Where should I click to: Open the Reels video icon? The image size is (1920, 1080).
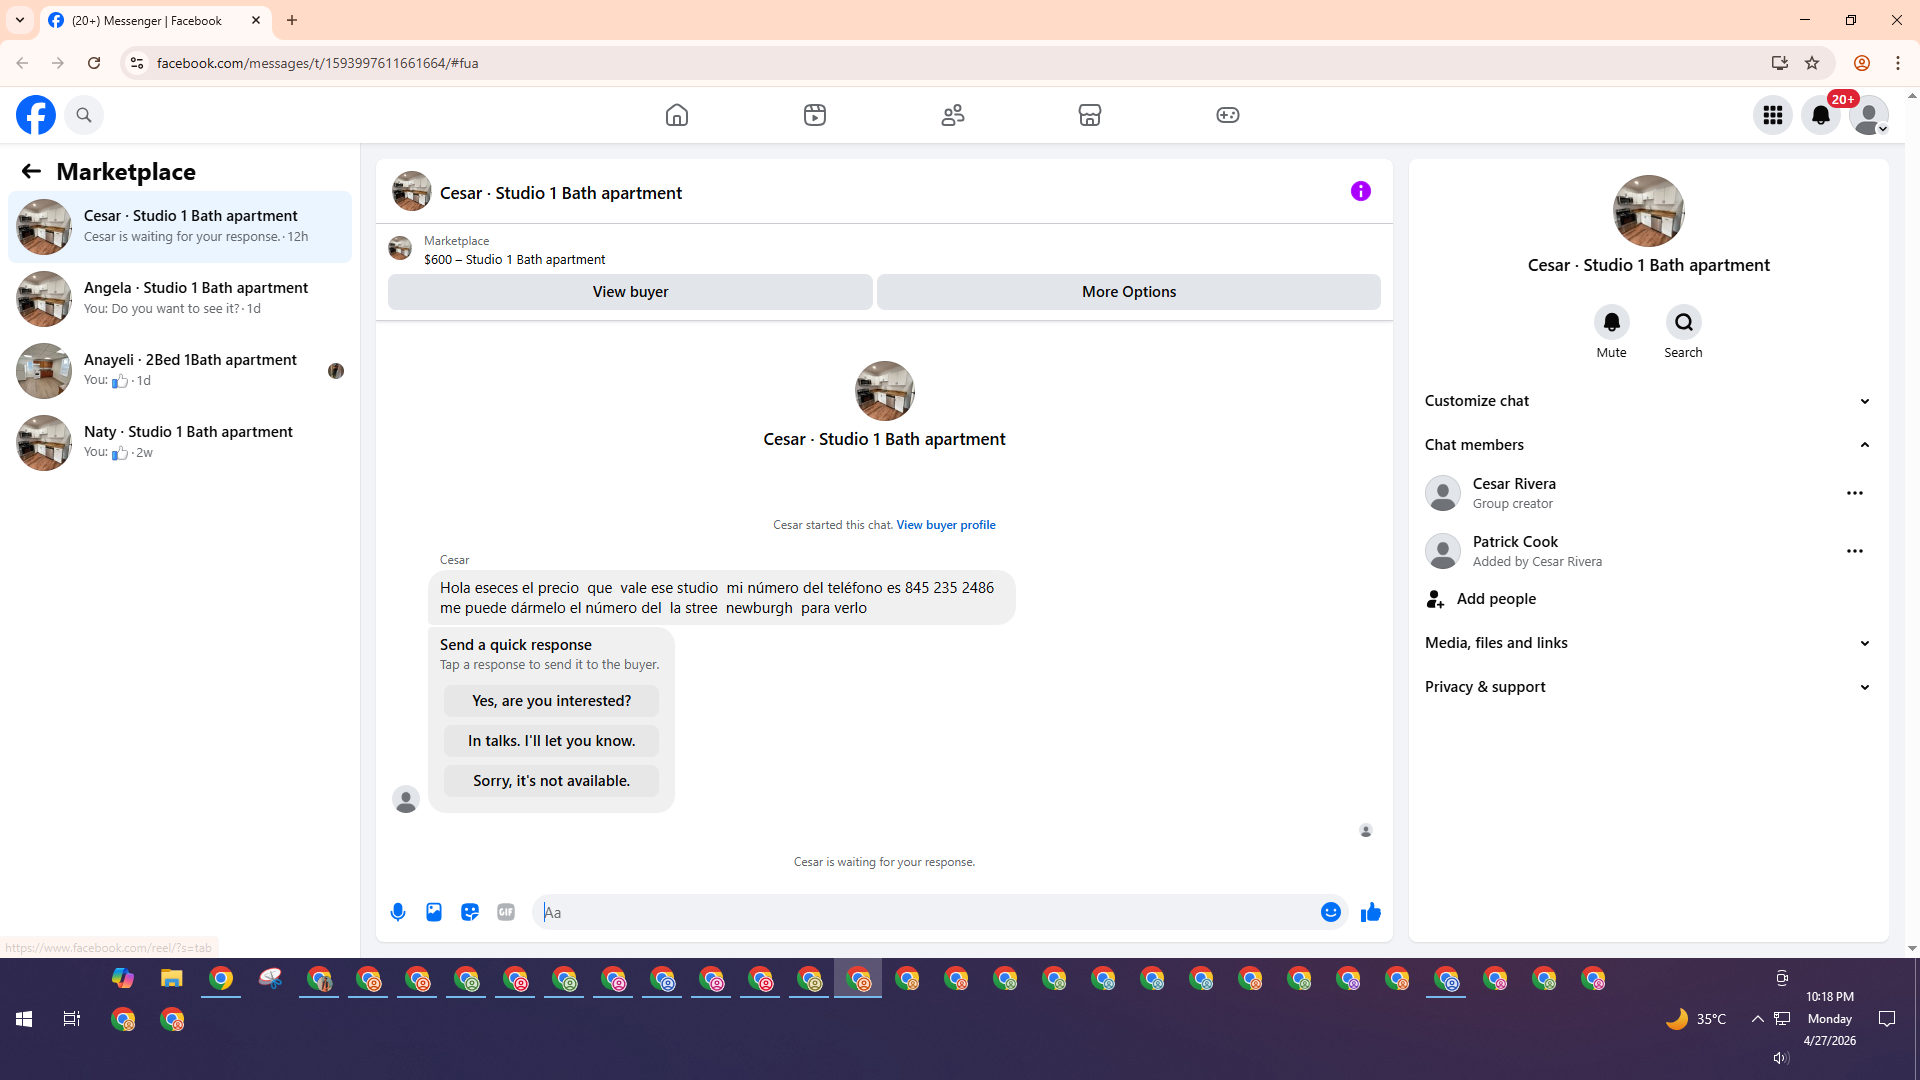click(x=815, y=115)
